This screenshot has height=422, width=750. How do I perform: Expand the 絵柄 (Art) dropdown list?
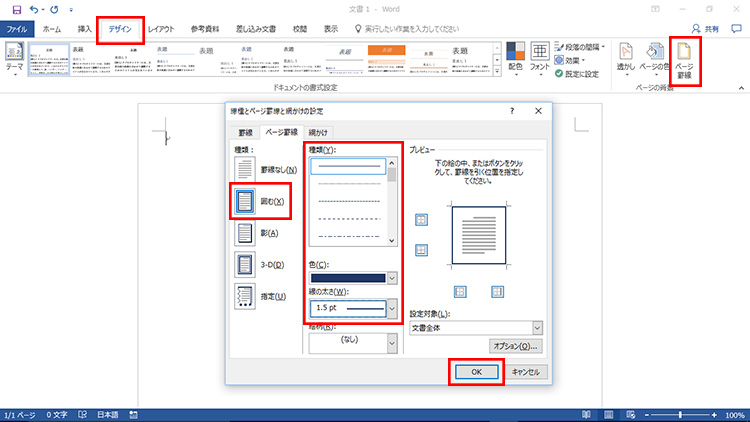click(x=391, y=339)
